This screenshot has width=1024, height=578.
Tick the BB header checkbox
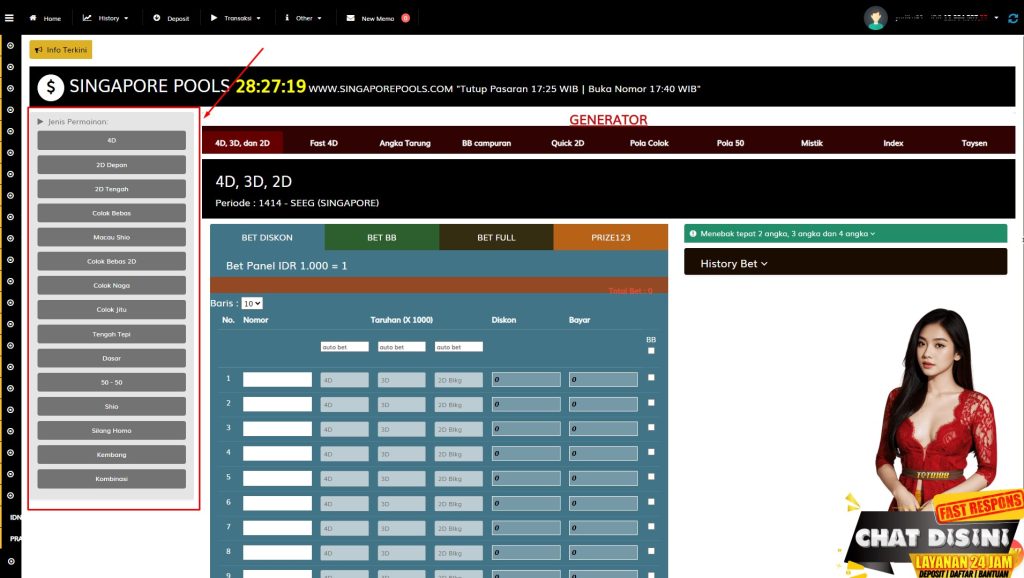(651, 351)
